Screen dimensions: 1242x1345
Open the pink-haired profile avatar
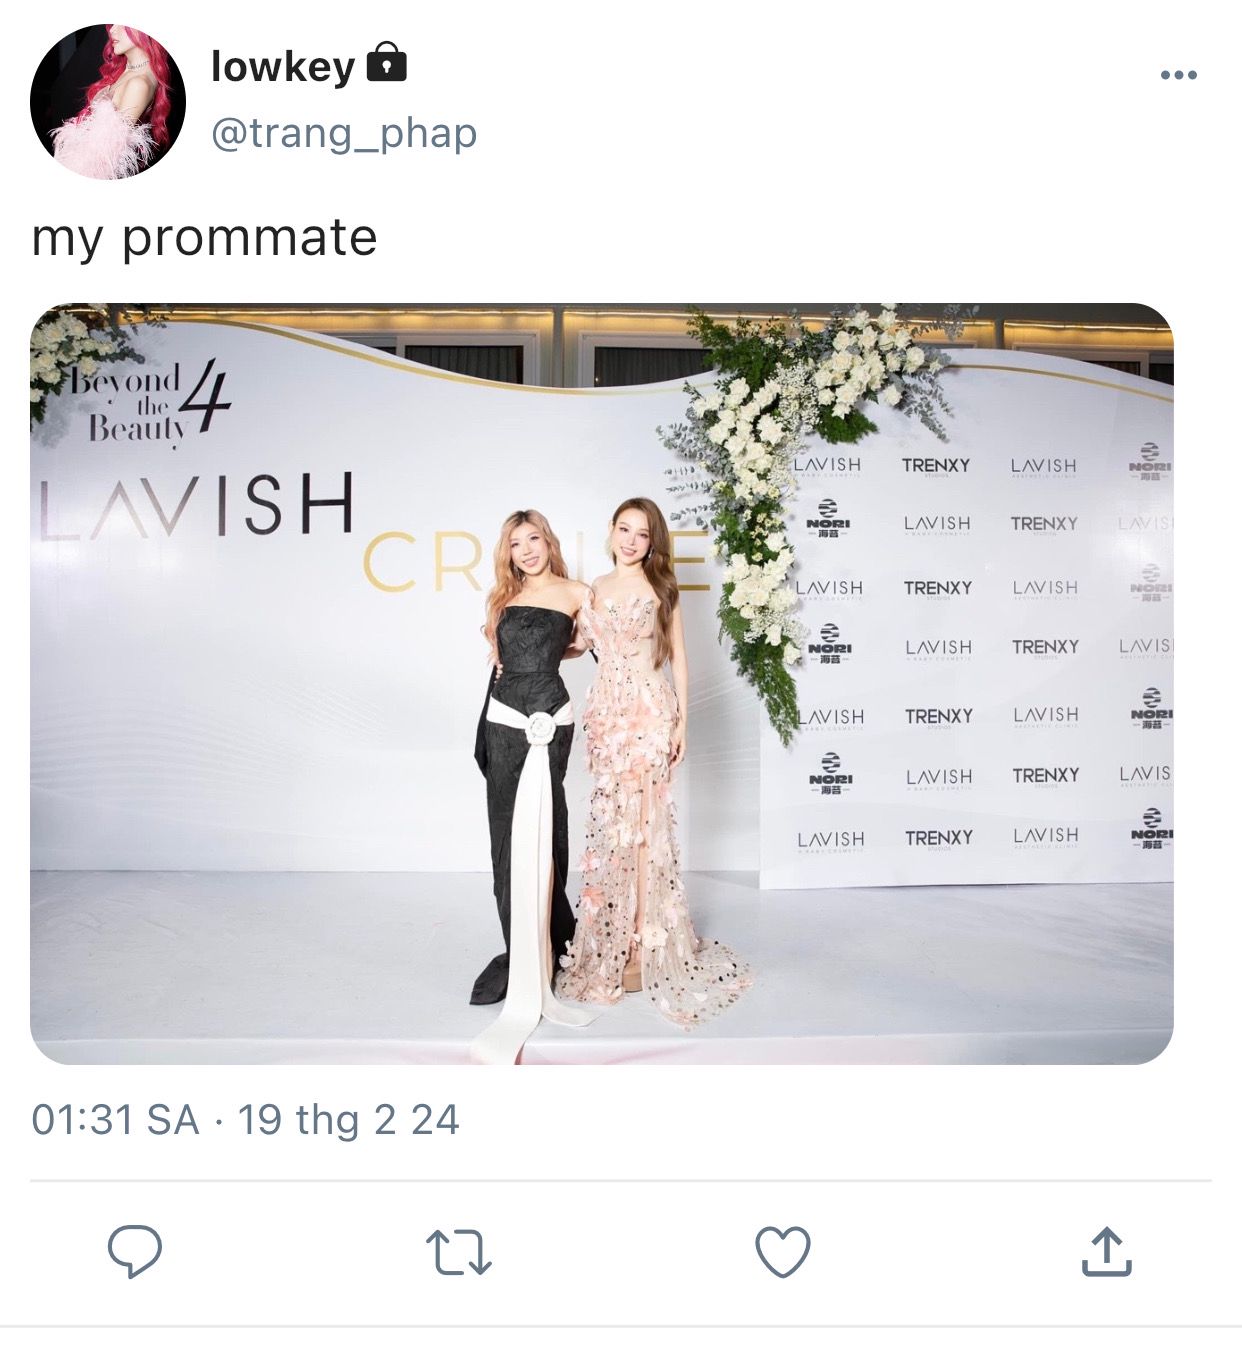pos(108,102)
